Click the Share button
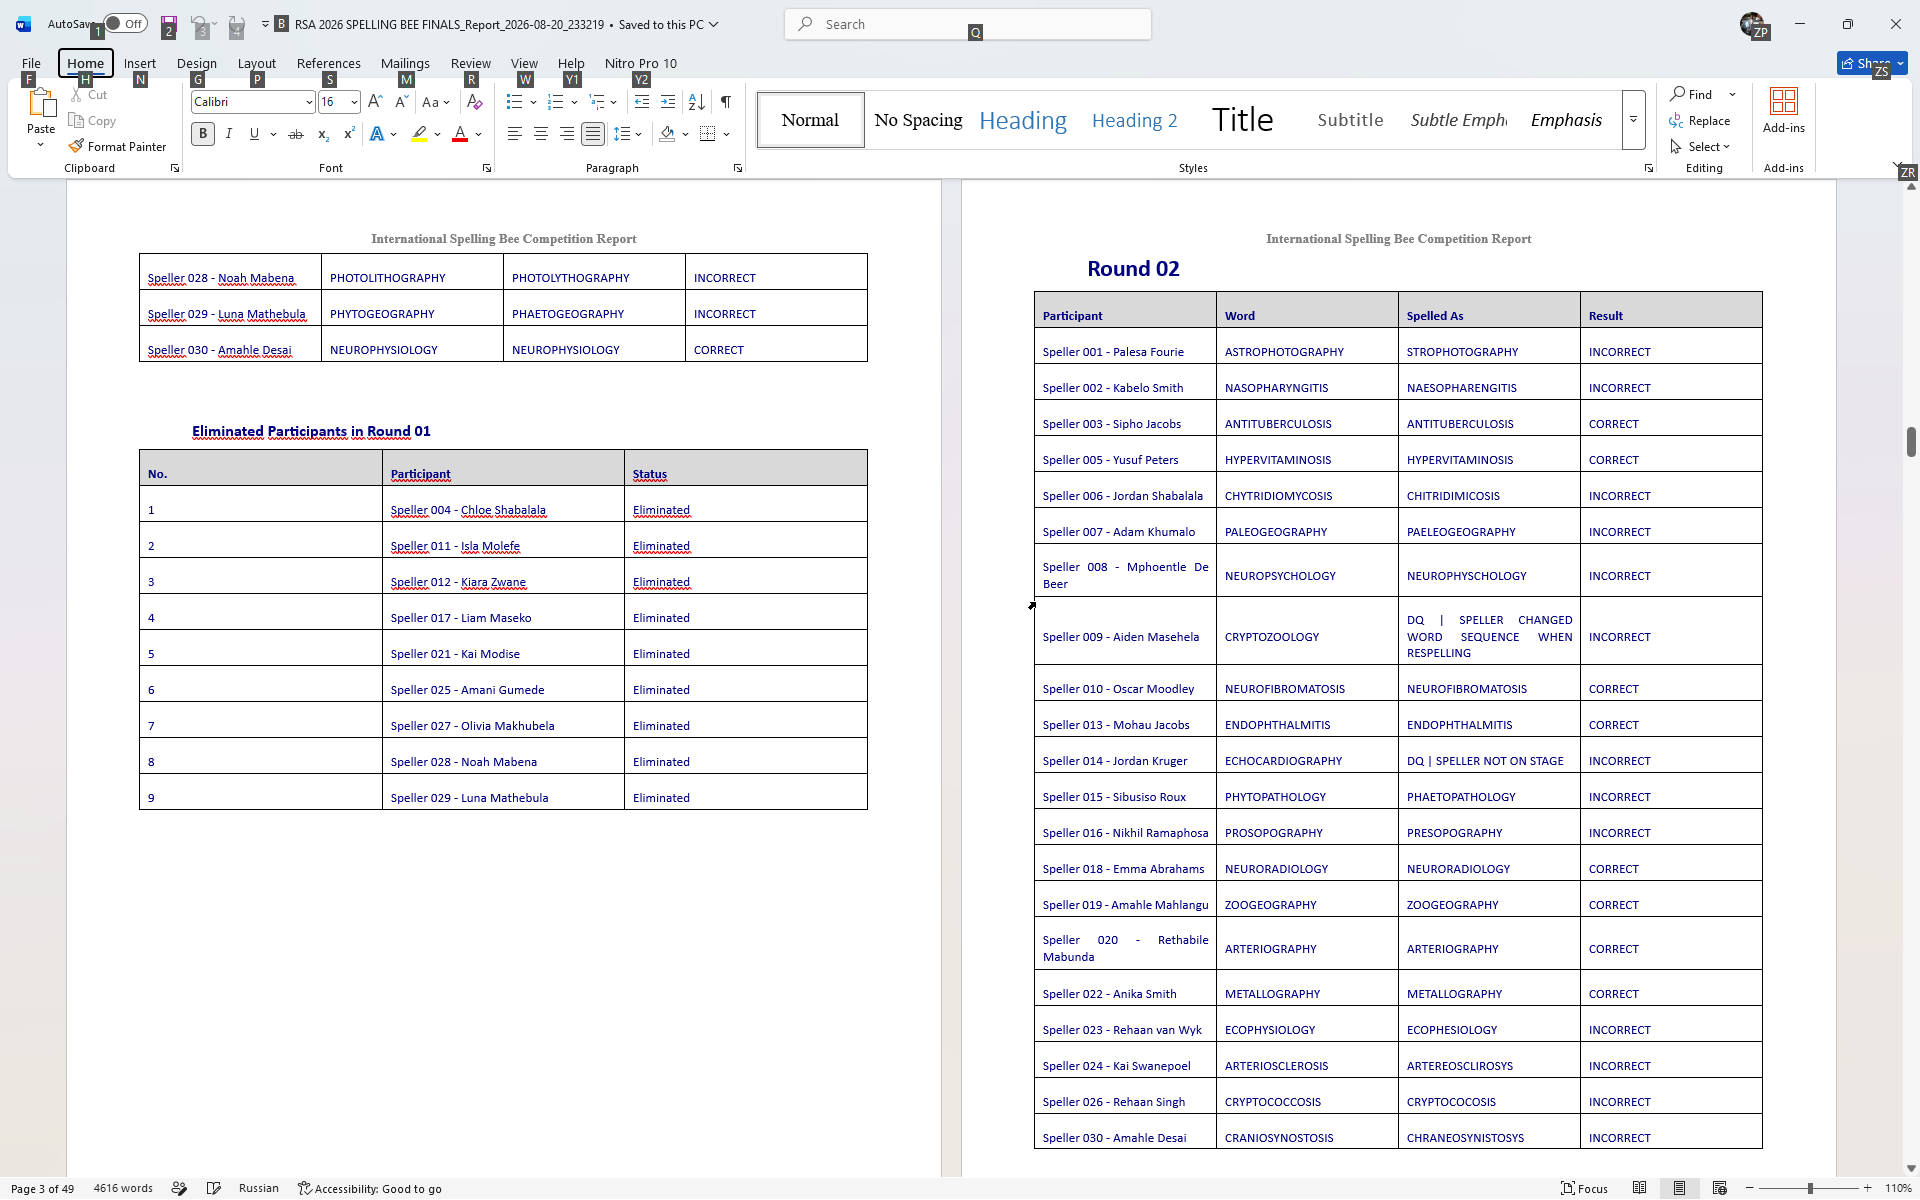The height and width of the screenshot is (1200, 1920). click(1872, 63)
